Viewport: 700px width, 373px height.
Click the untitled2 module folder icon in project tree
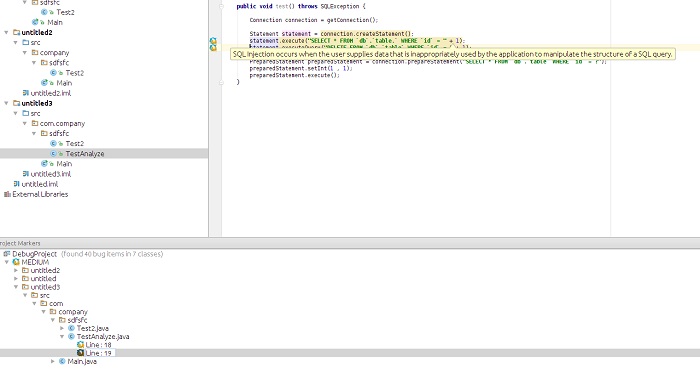click(x=17, y=32)
